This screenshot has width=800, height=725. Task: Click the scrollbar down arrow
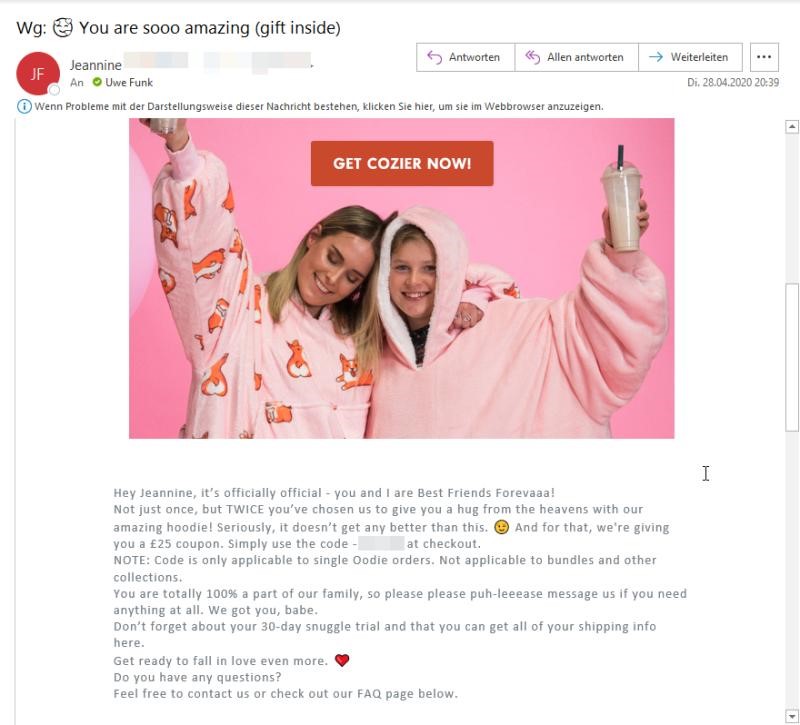(x=791, y=715)
